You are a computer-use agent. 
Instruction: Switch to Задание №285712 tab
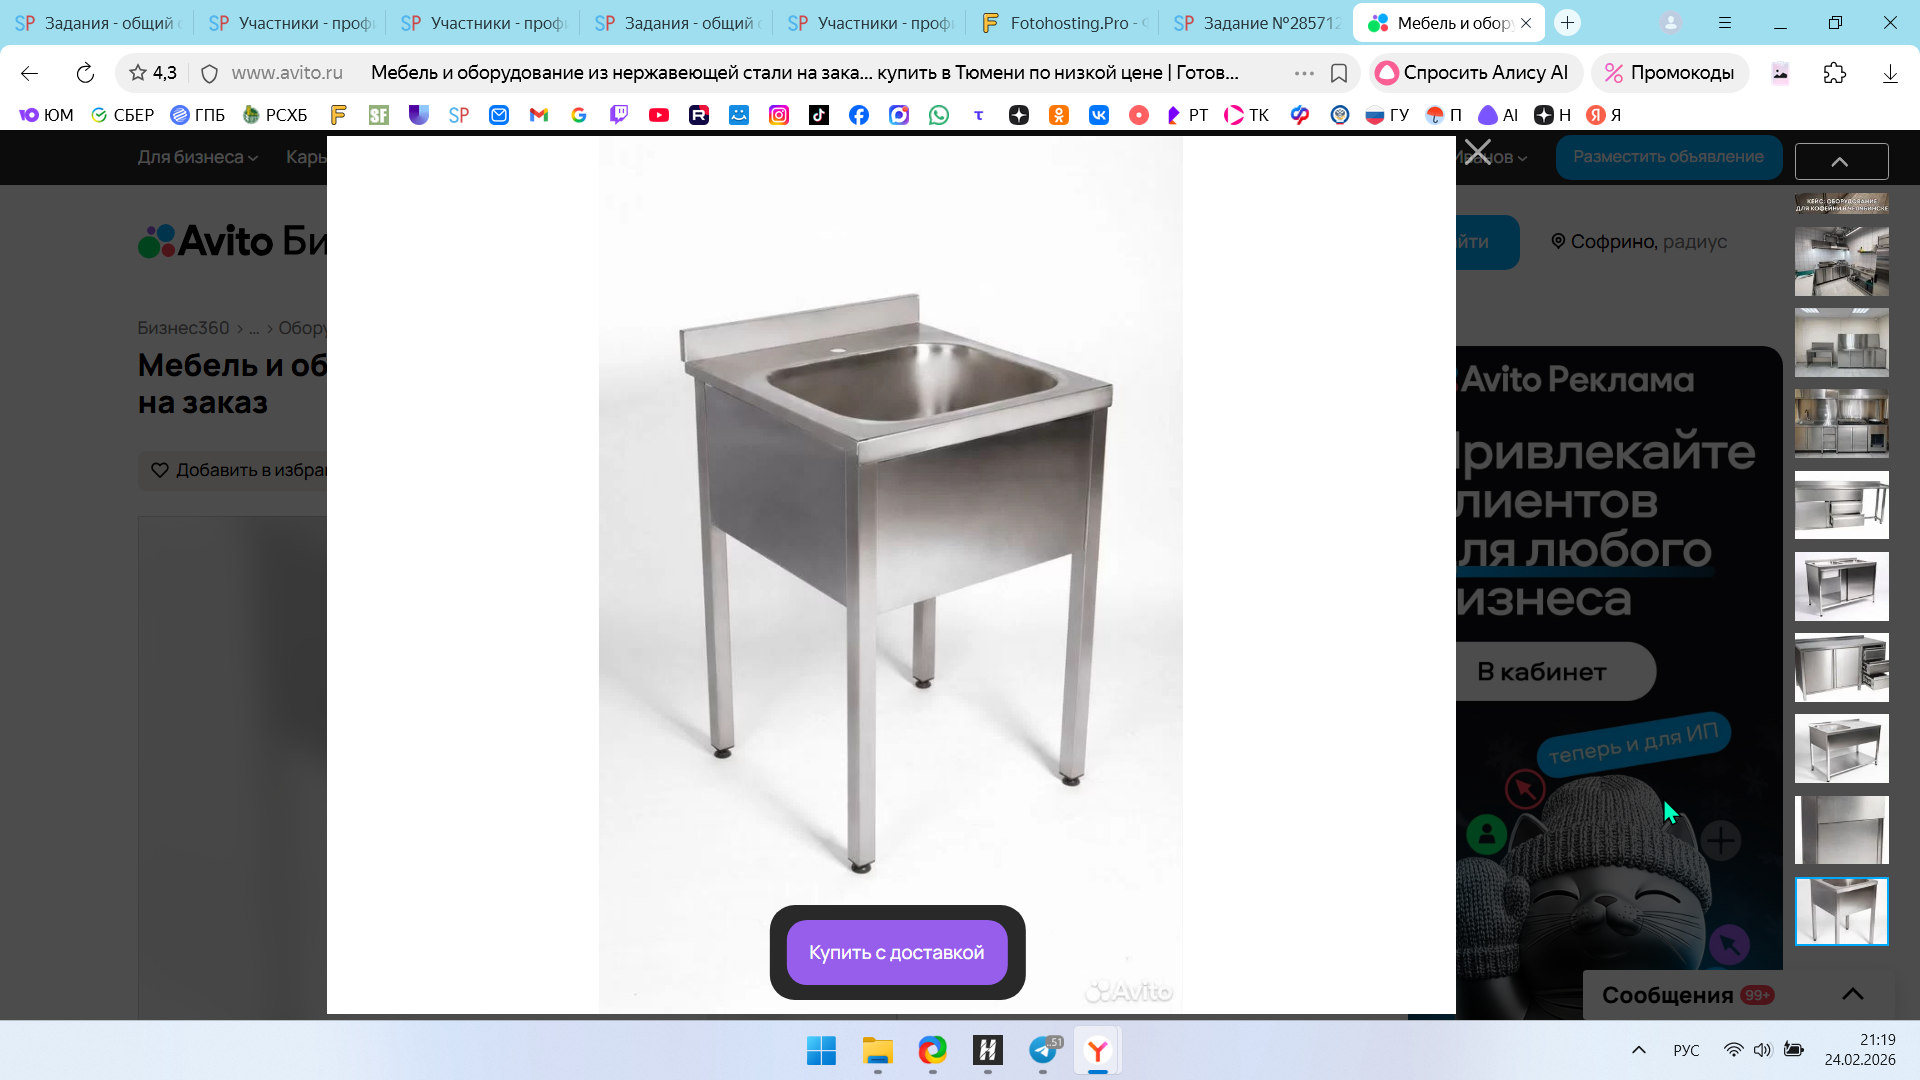(x=1258, y=23)
